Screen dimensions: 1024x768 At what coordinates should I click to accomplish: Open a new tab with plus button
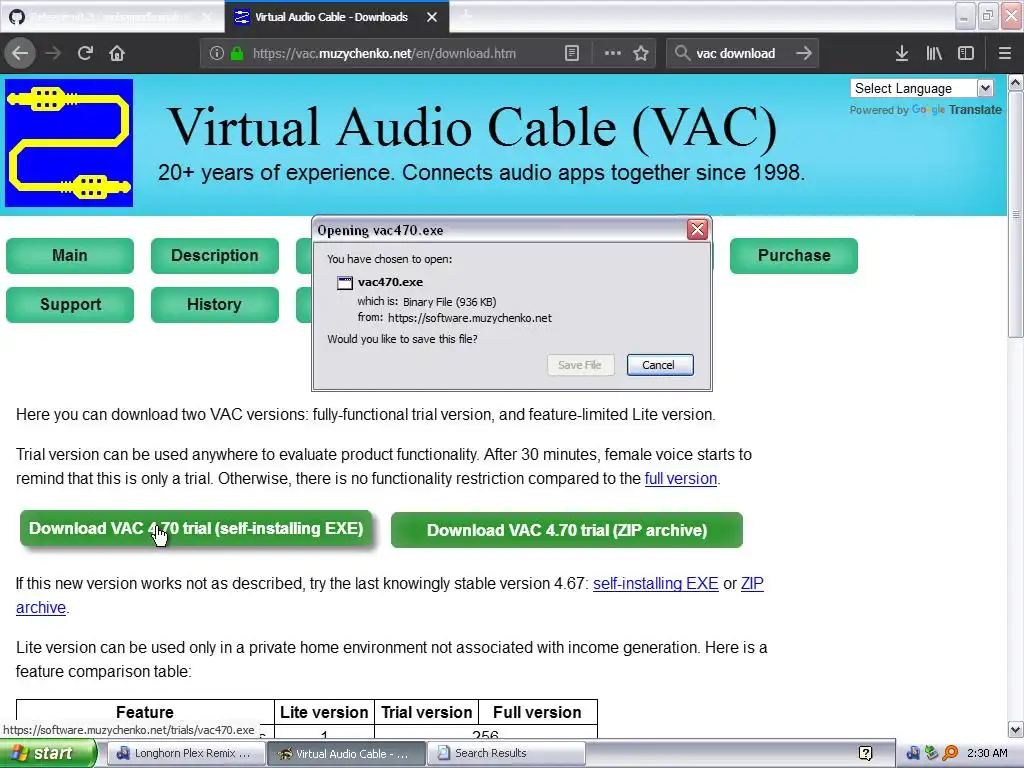point(466,16)
